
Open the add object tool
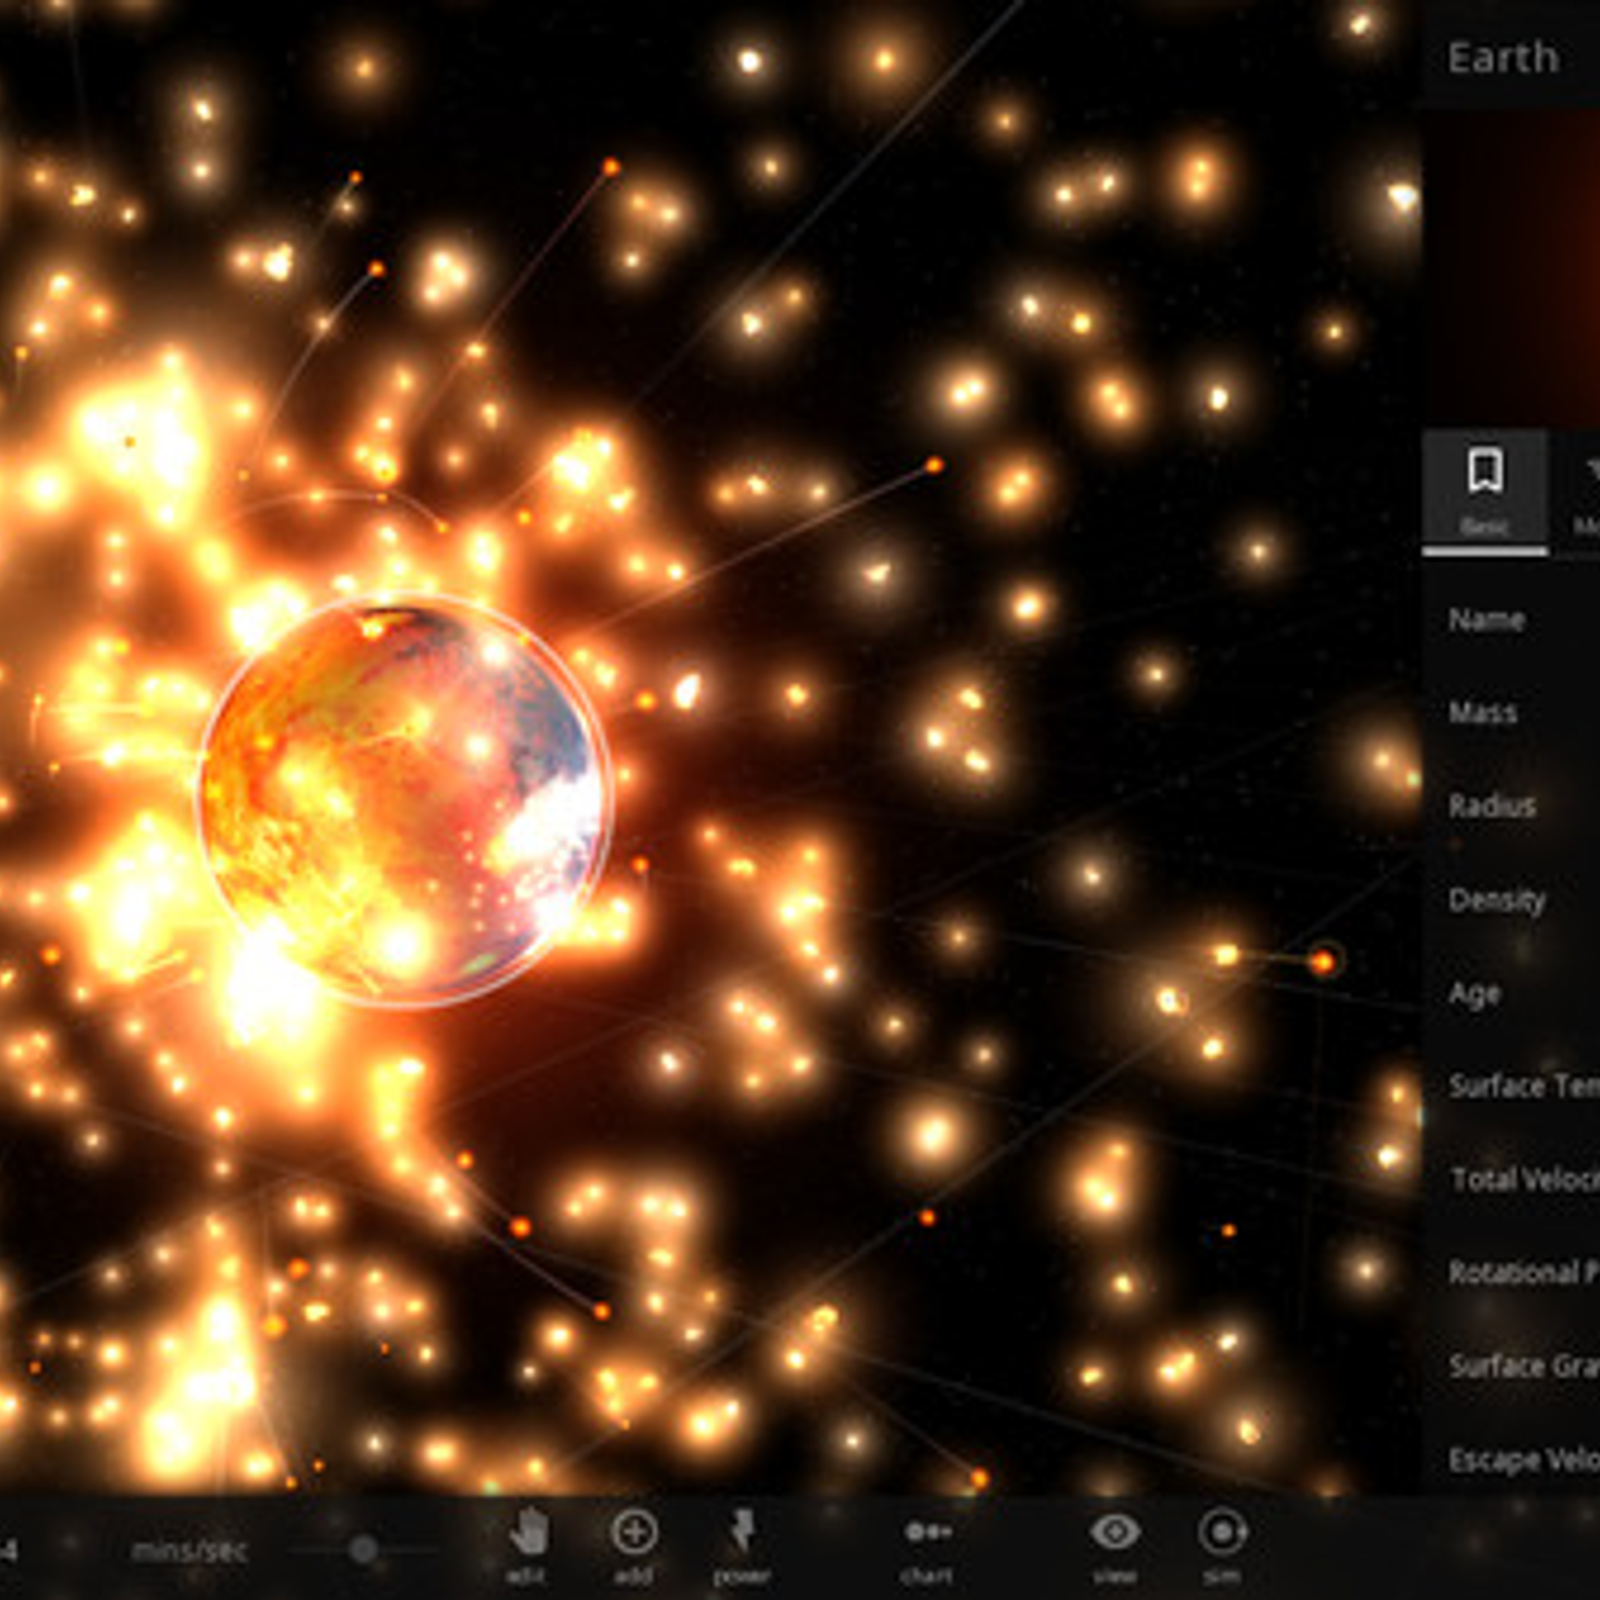[634, 1545]
